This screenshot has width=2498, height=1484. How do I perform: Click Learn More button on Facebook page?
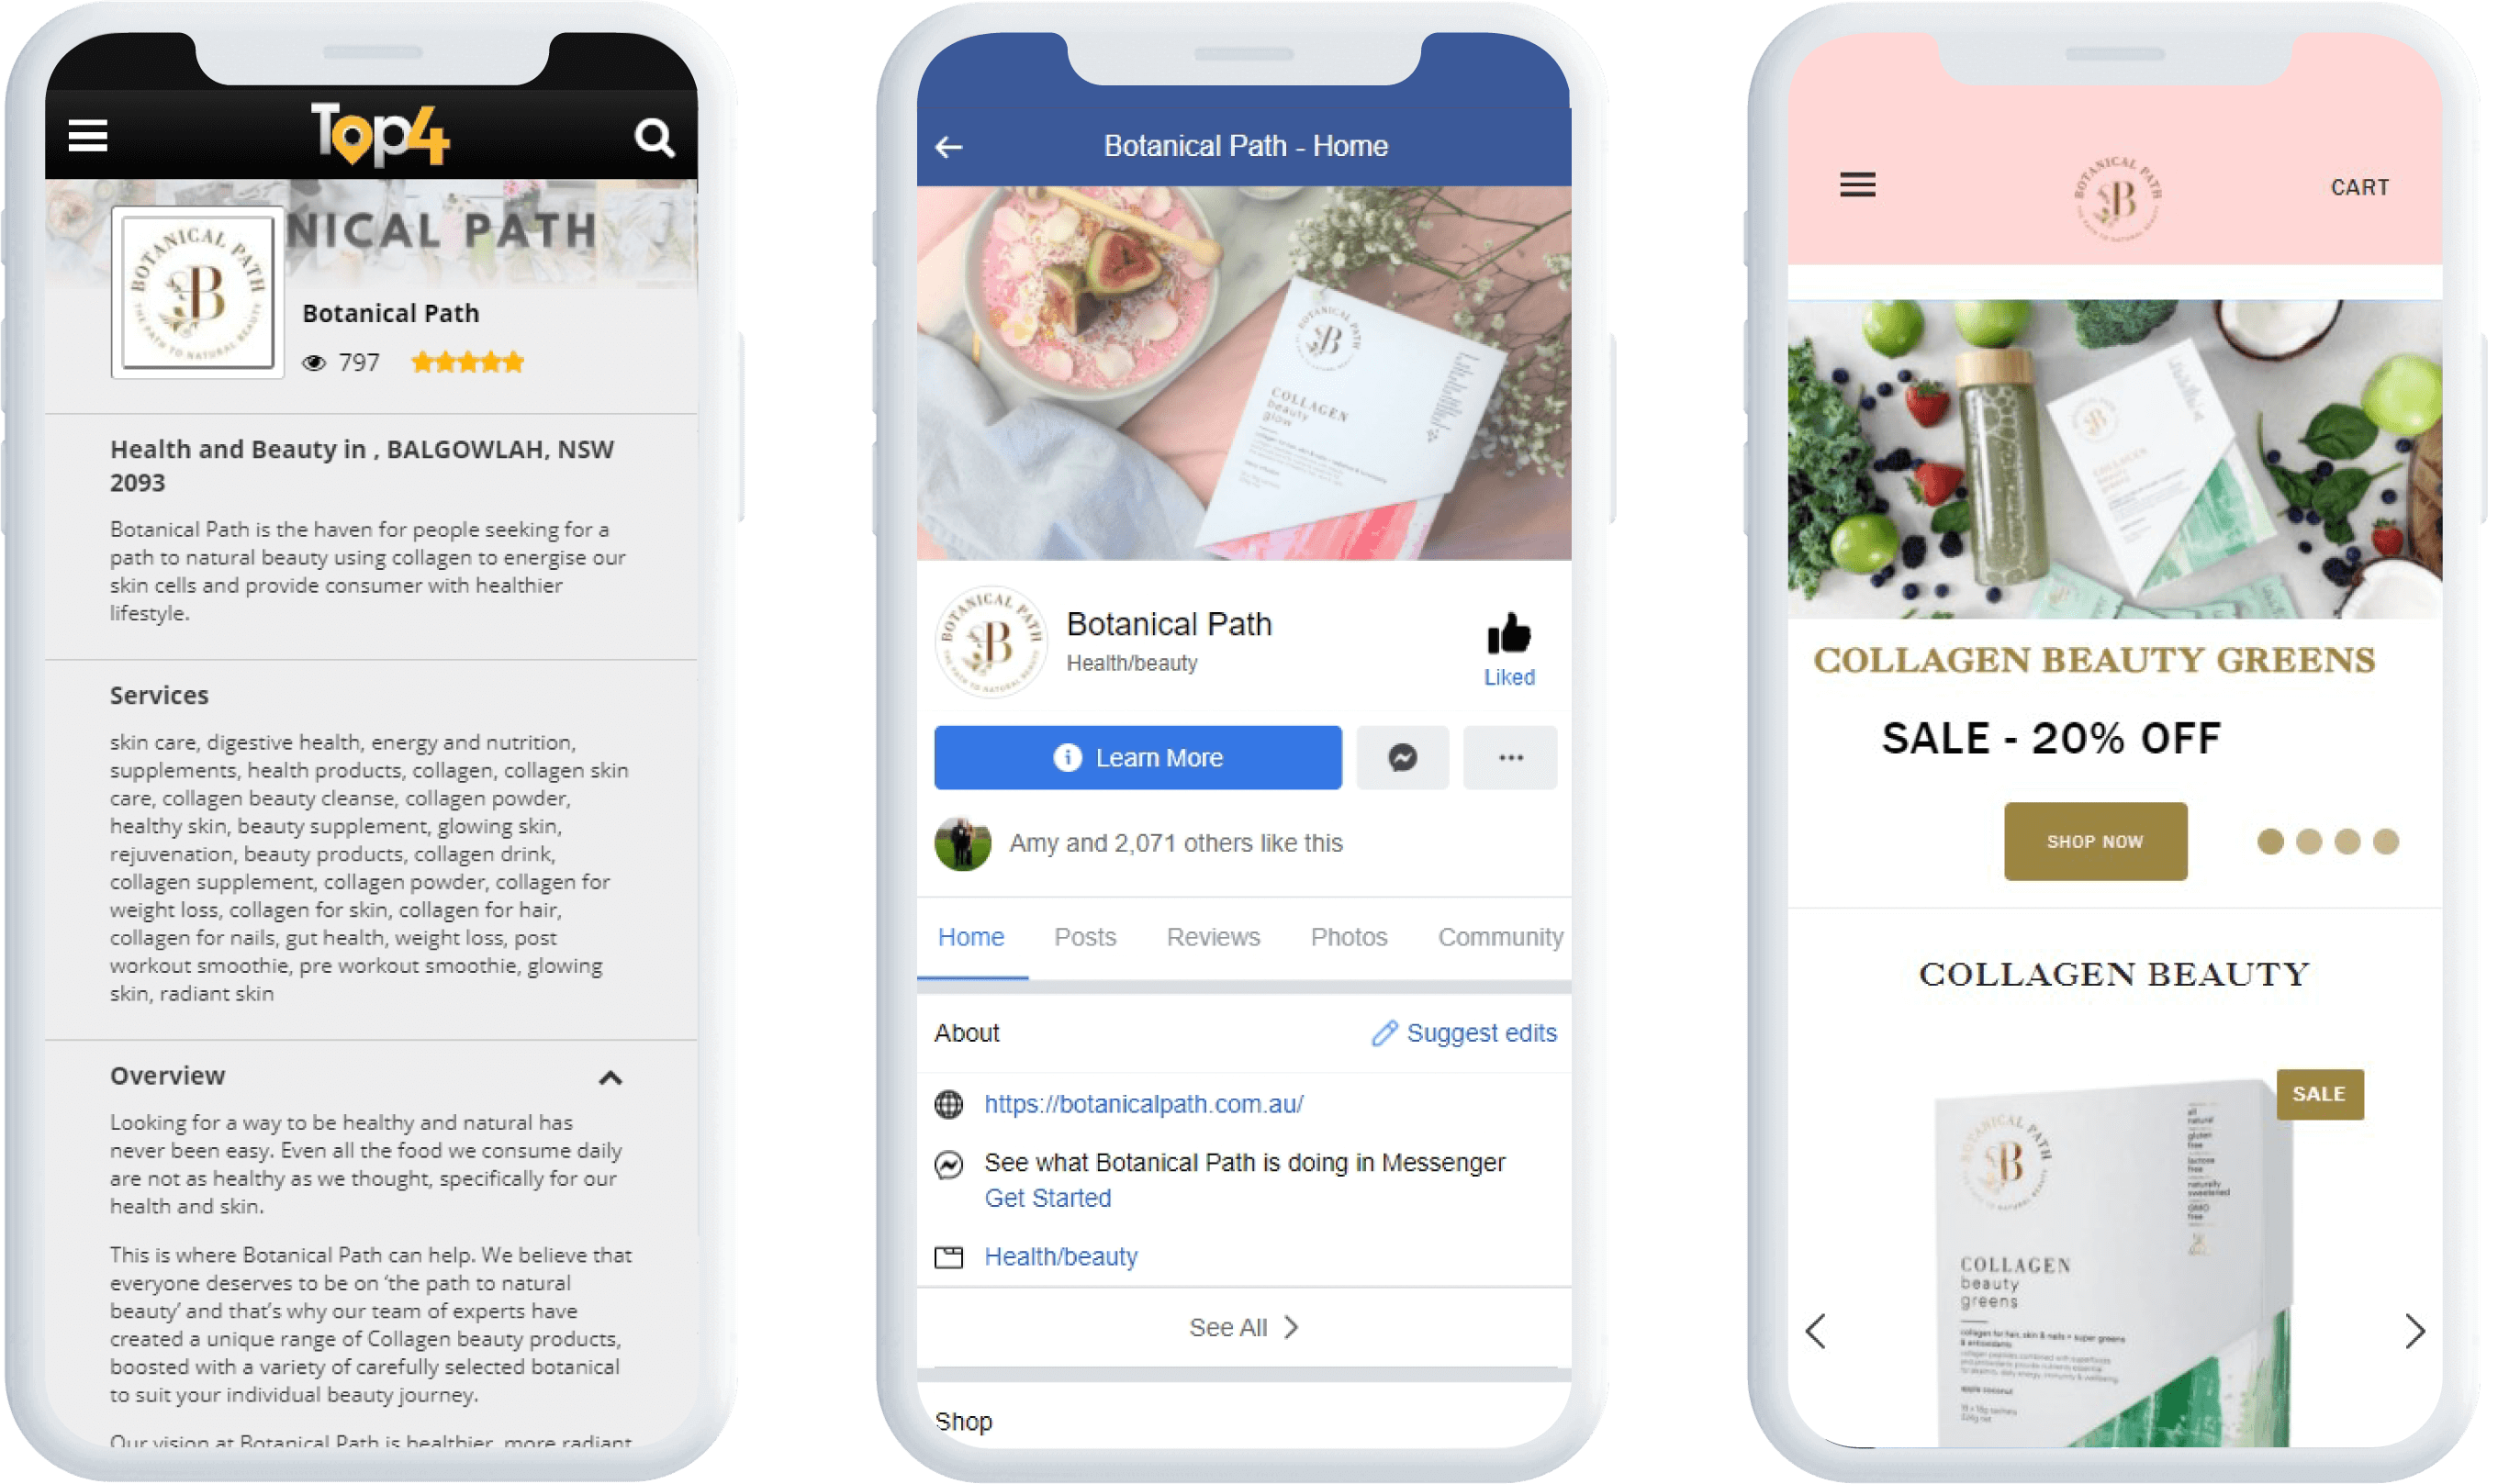pos(1139,756)
